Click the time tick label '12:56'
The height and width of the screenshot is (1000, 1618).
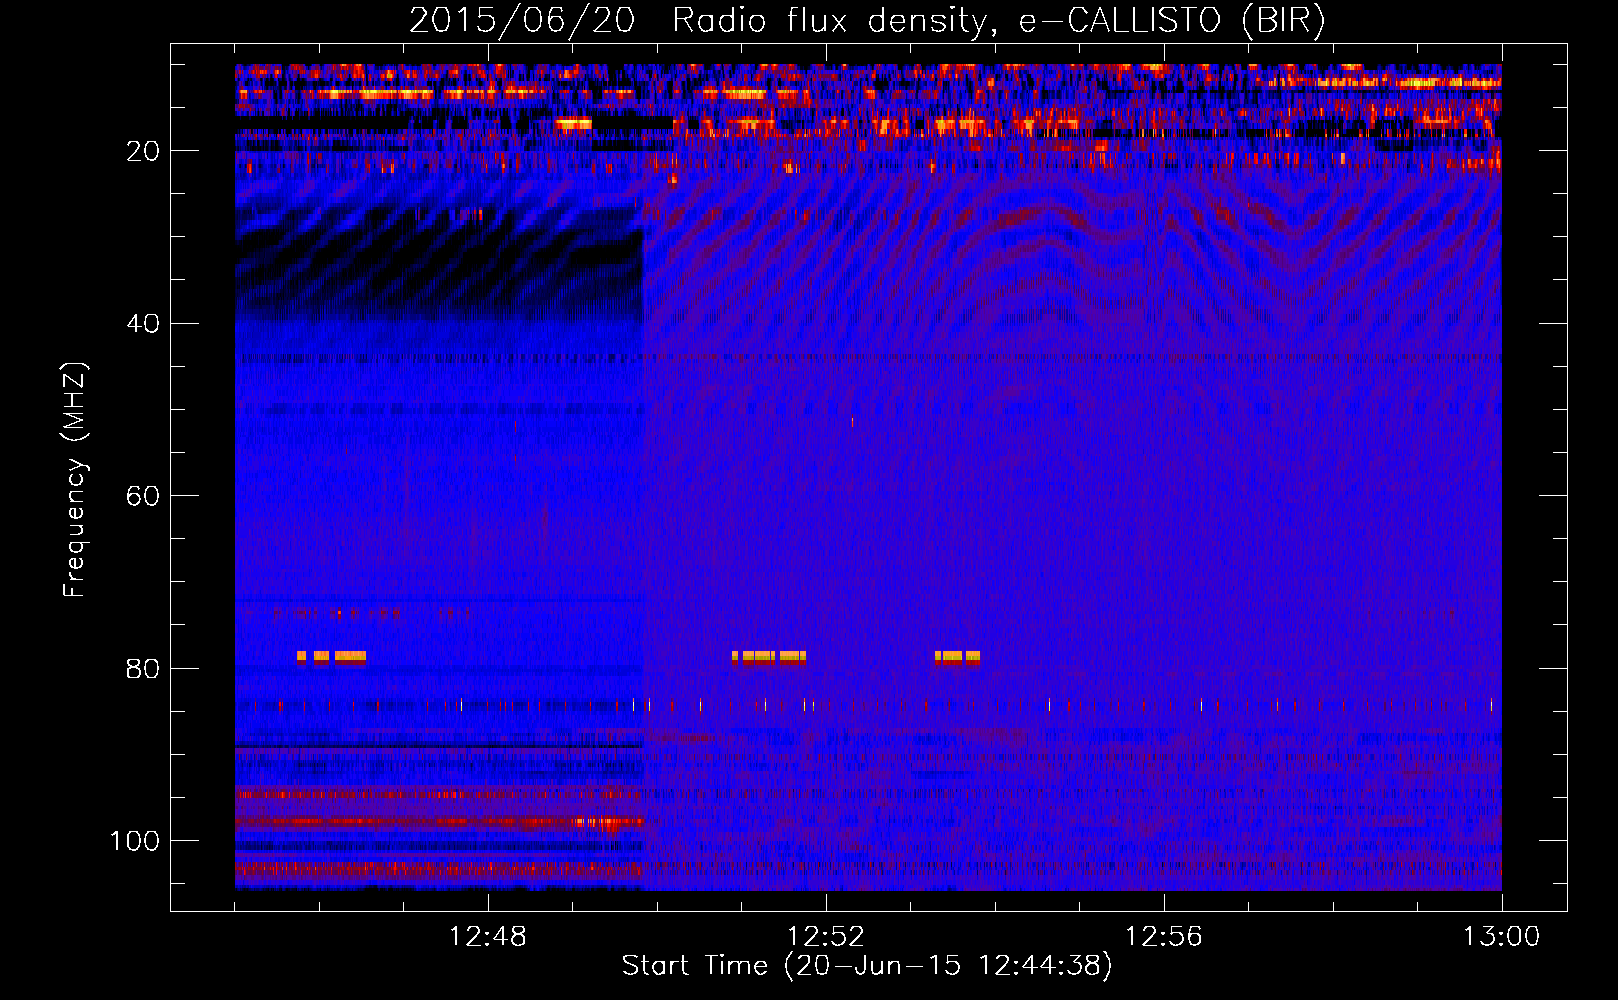(x=1164, y=937)
